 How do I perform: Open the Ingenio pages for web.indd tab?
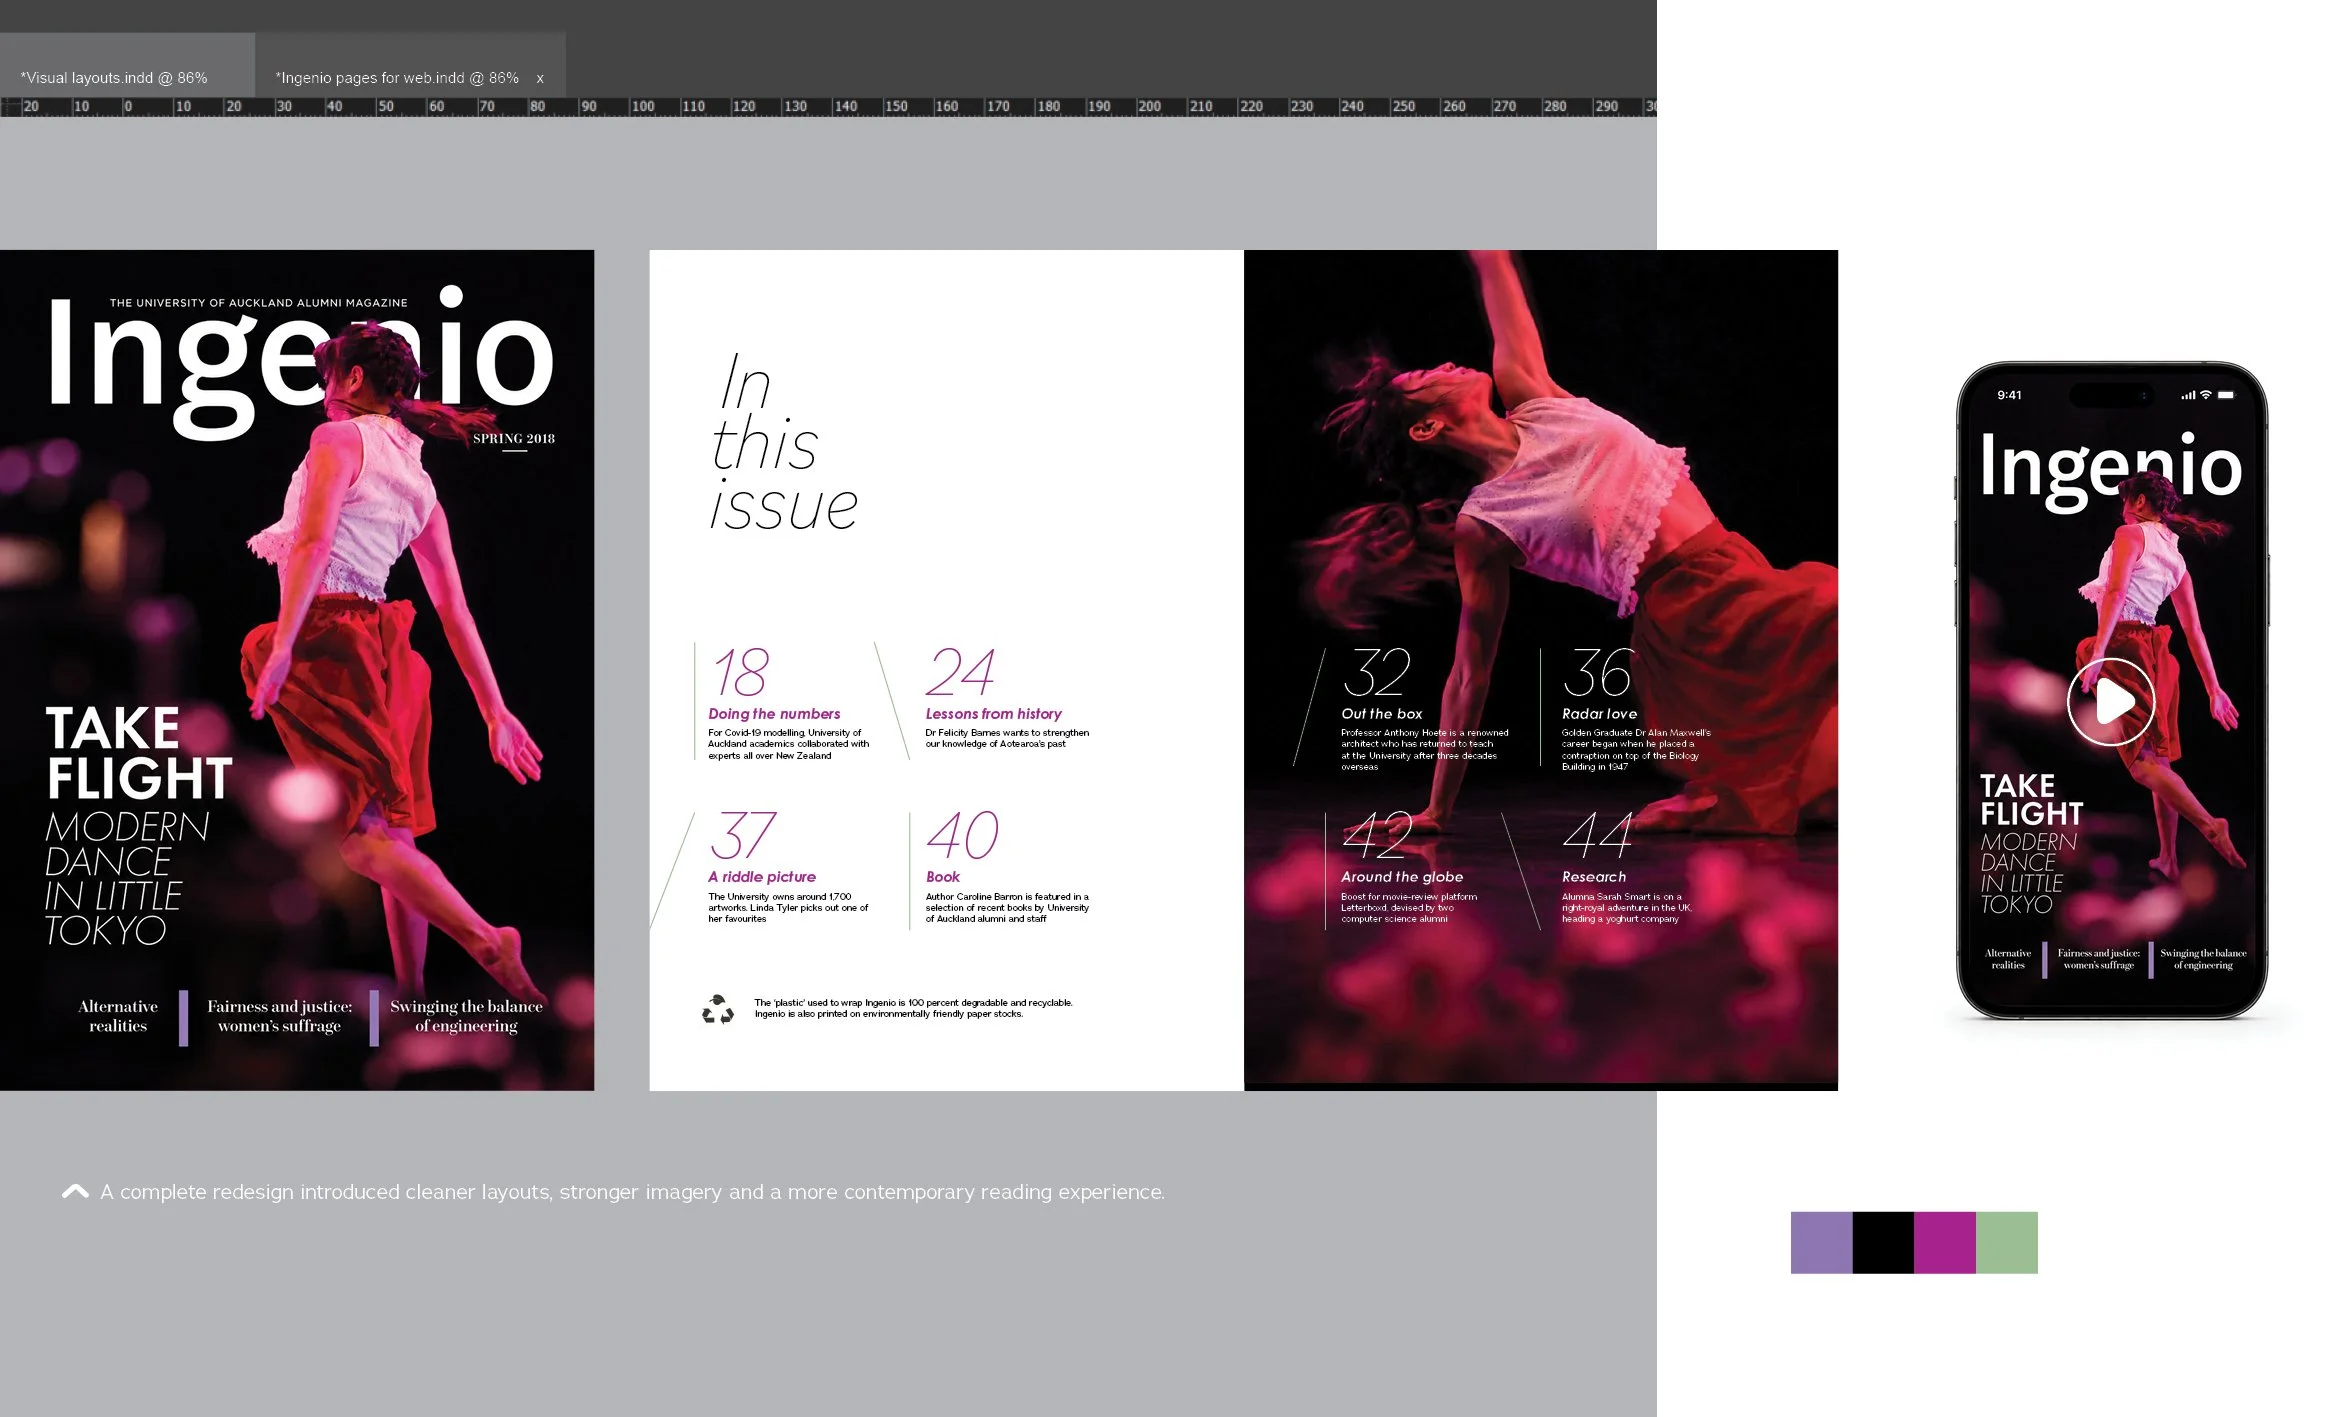(397, 77)
